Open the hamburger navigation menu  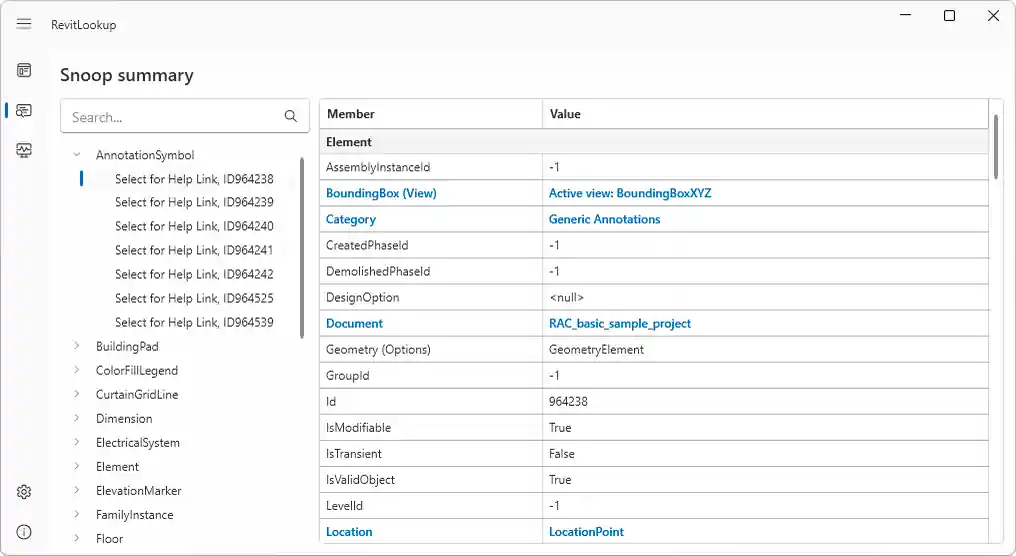pos(24,24)
